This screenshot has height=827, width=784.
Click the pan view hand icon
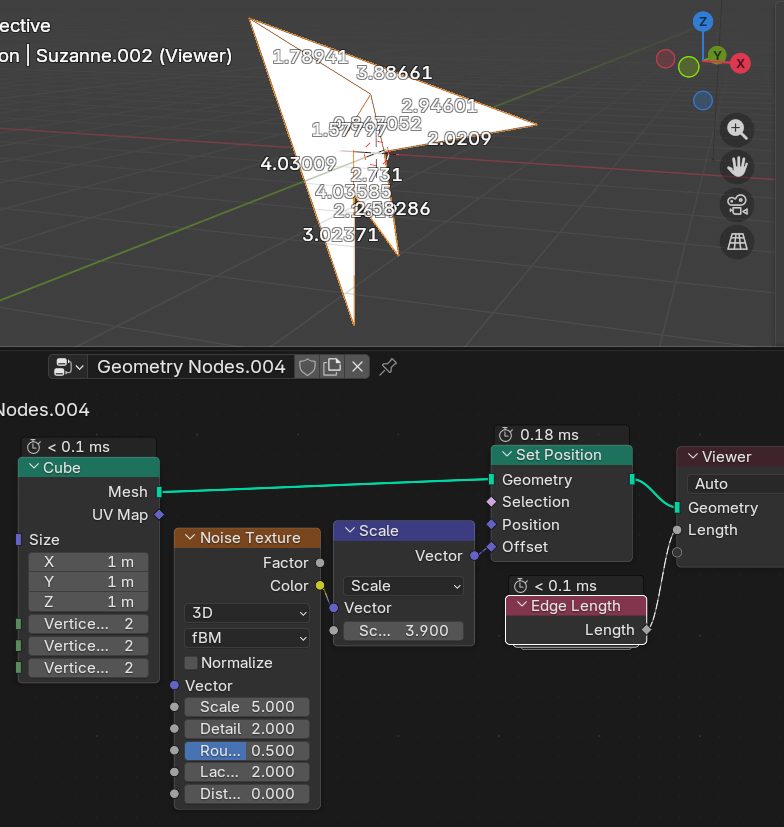pyautogui.click(x=737, y=166)
